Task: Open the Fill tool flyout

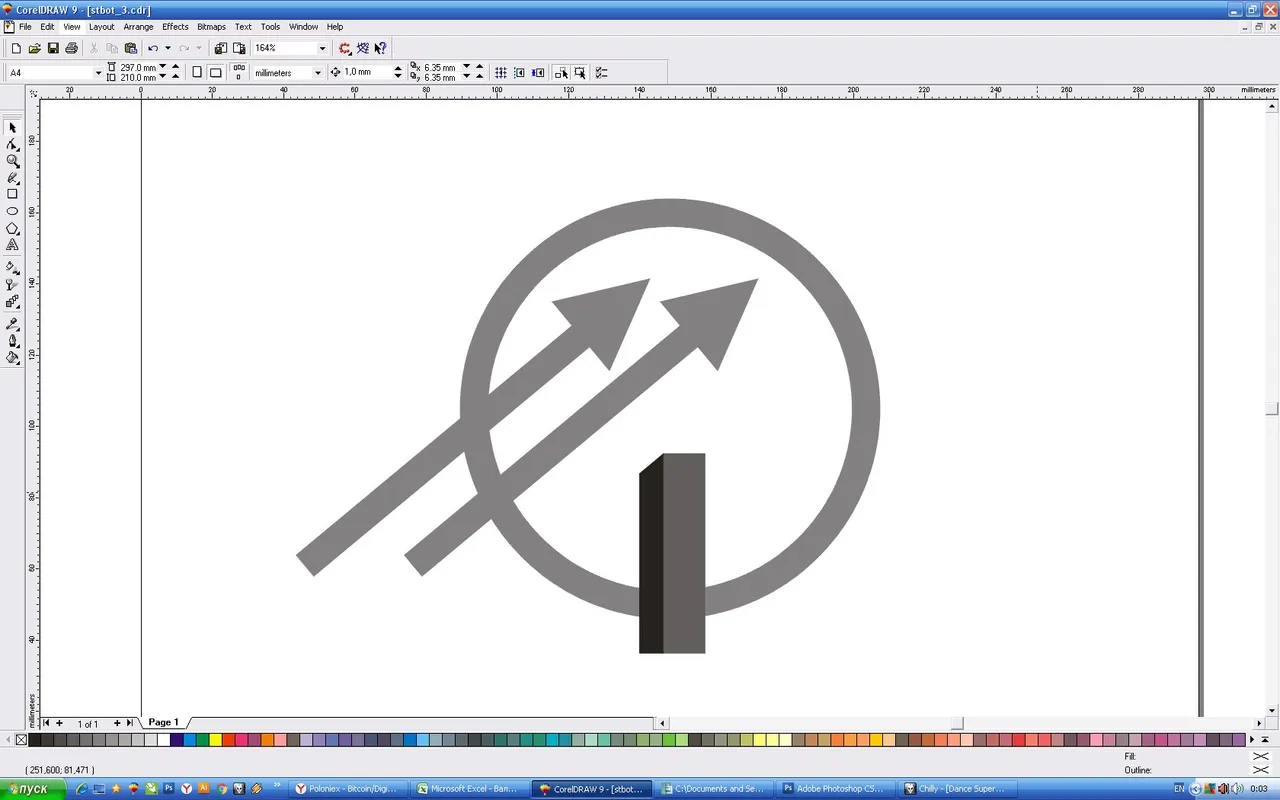Action: [x=12, y=358]
